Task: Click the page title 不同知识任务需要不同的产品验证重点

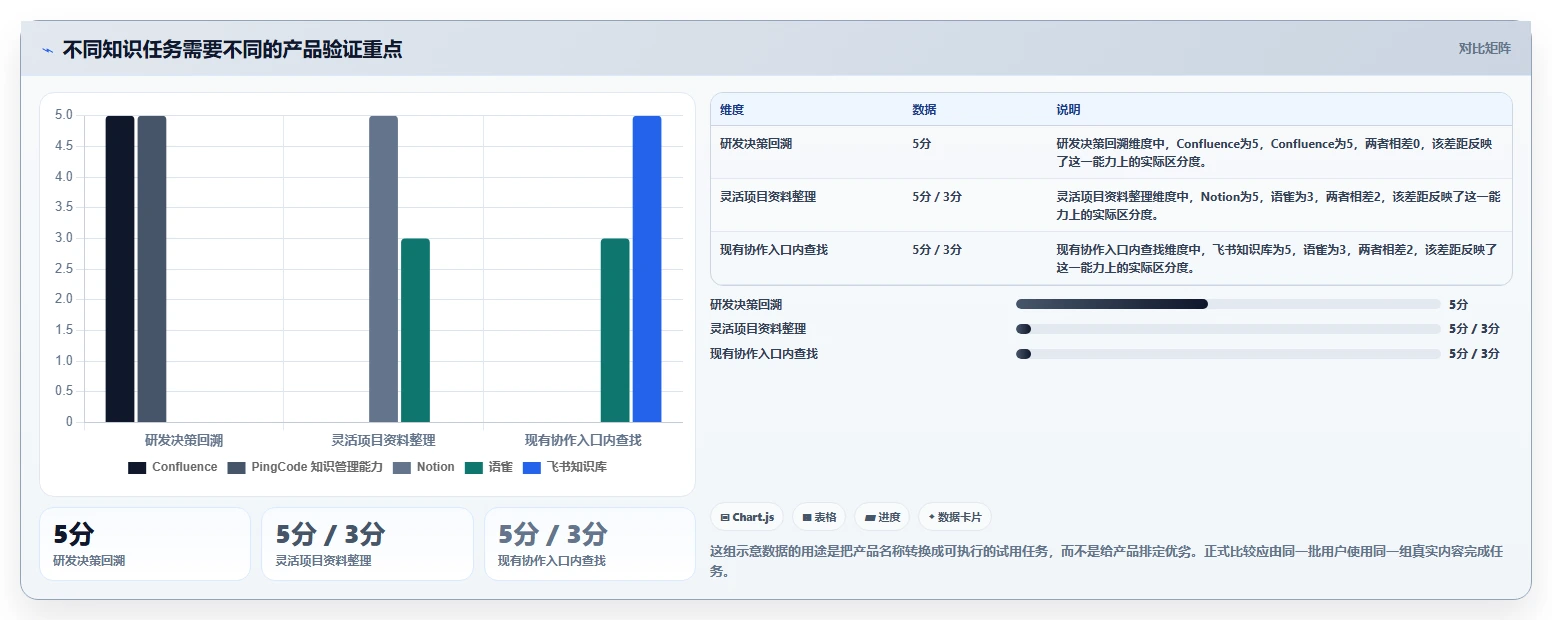Action: 232,49
